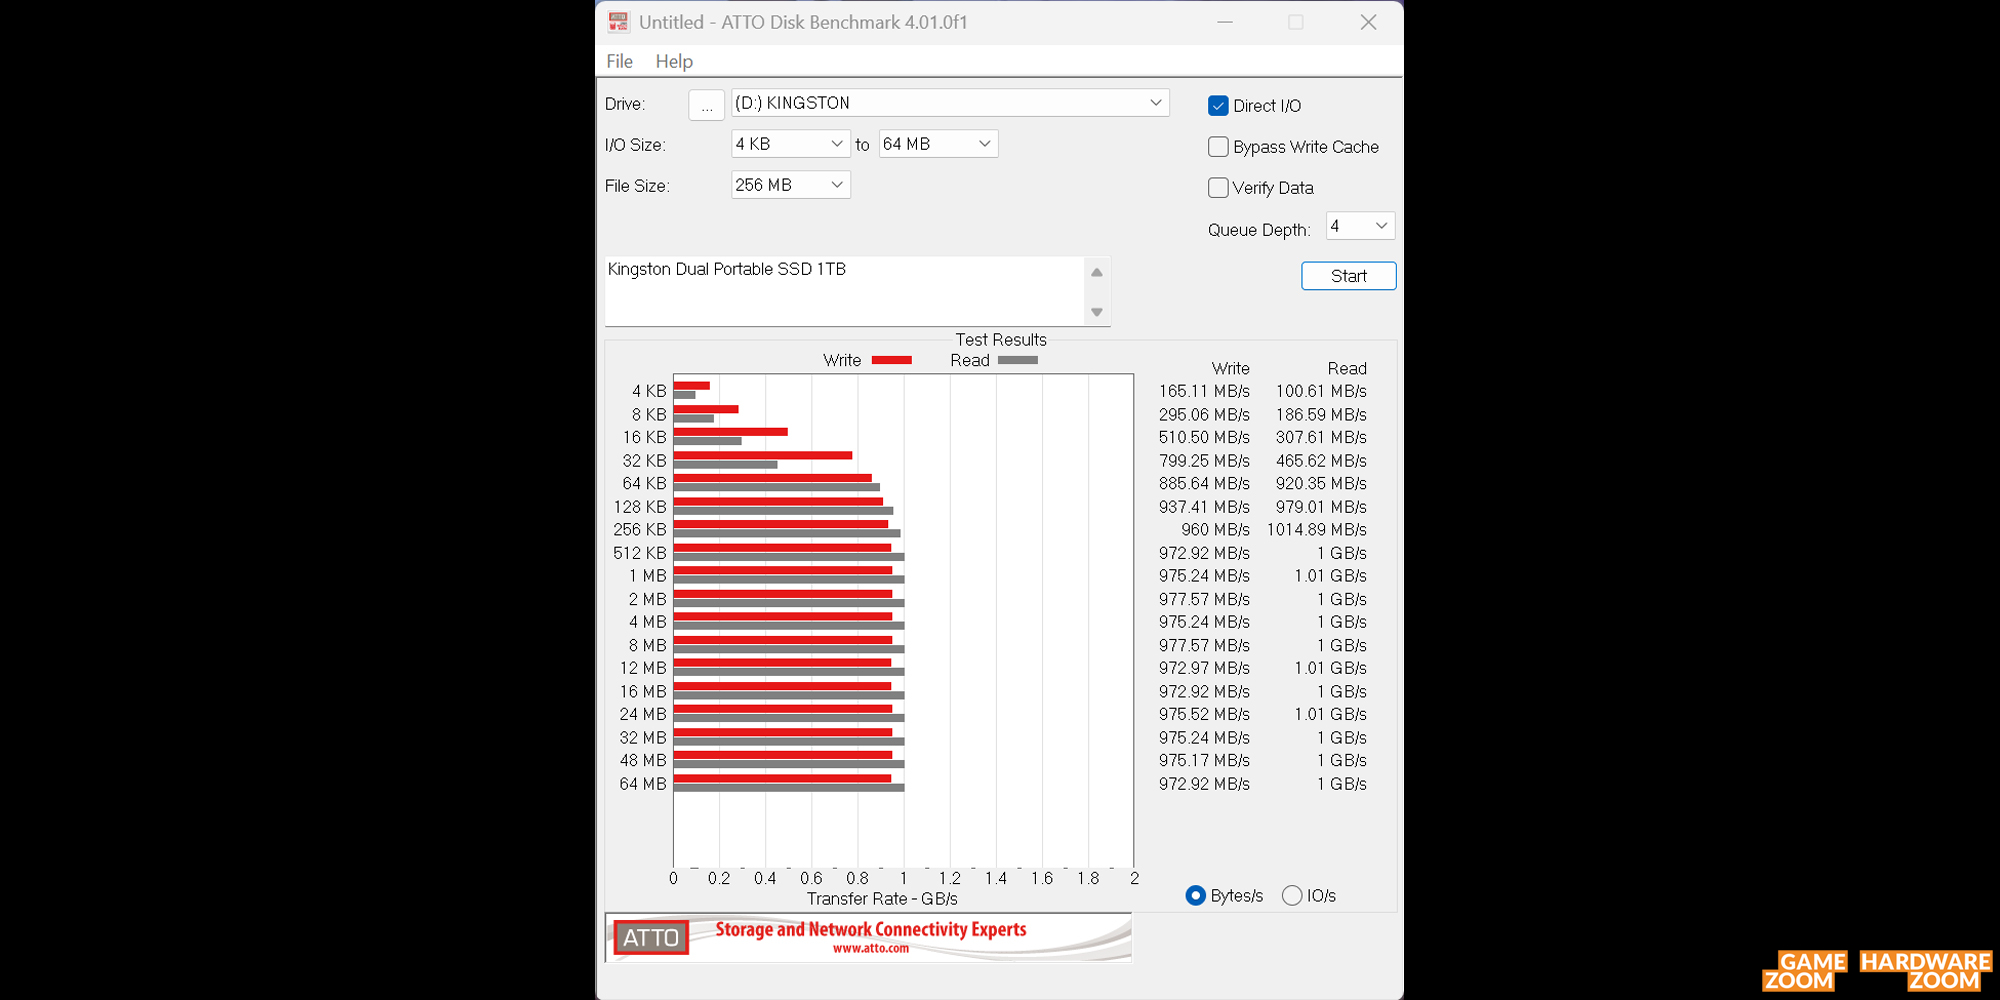This screenshot has width=2000, height=1000.
Task: Open the File menu
Action: coord(619,61)
